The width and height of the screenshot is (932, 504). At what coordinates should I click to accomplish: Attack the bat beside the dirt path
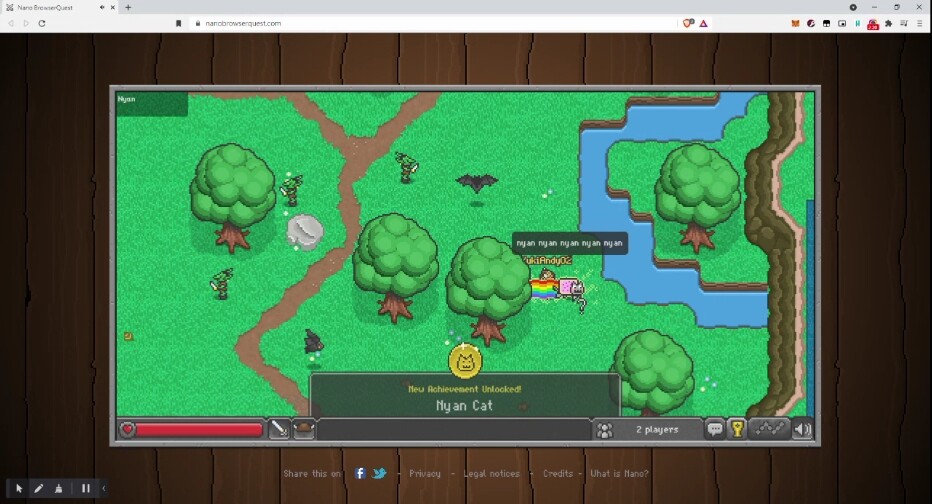pos(313,342)
